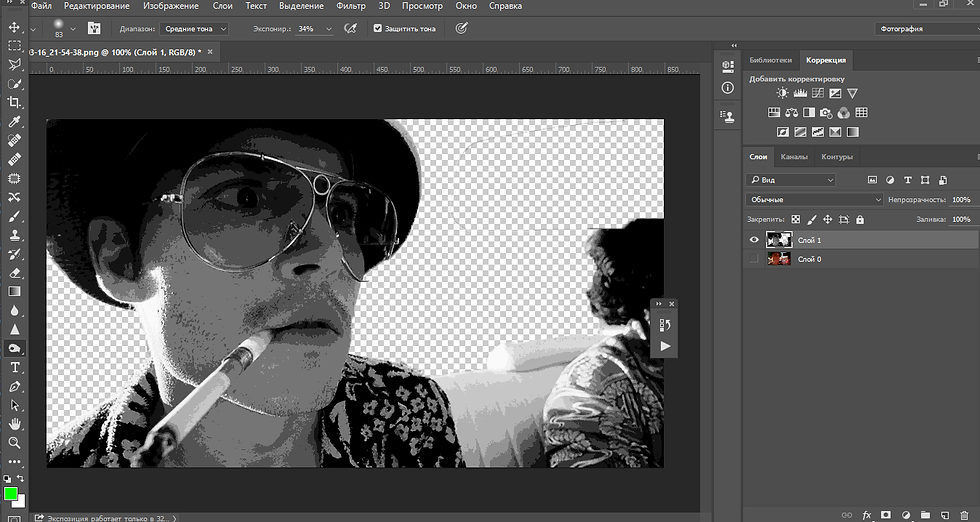The image size is (980, 522).
Task: Select the Gradient tool
Action: click(14, 291)
